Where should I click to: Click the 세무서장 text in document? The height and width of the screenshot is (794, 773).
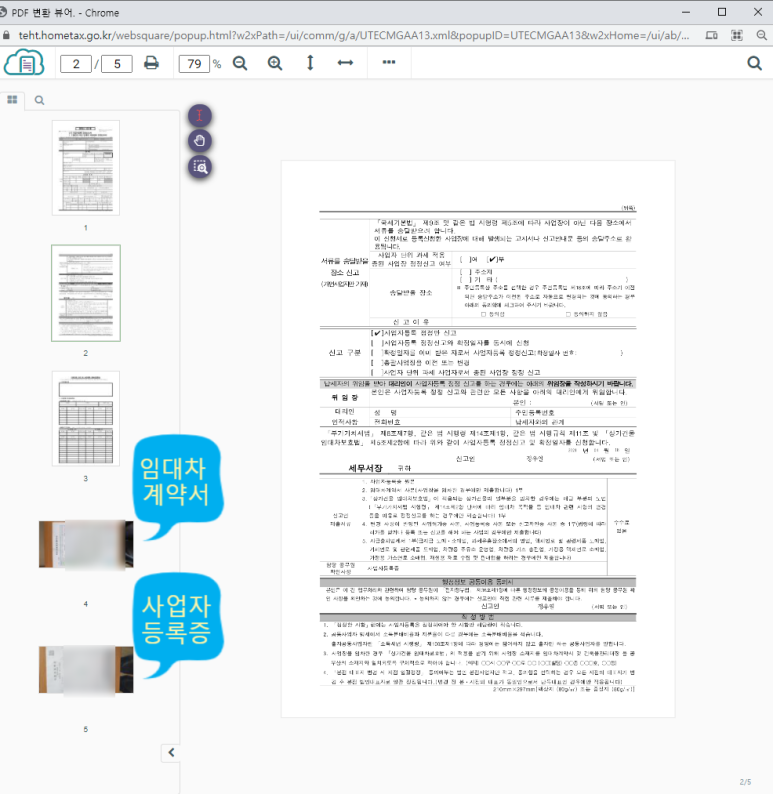(365, 468)
